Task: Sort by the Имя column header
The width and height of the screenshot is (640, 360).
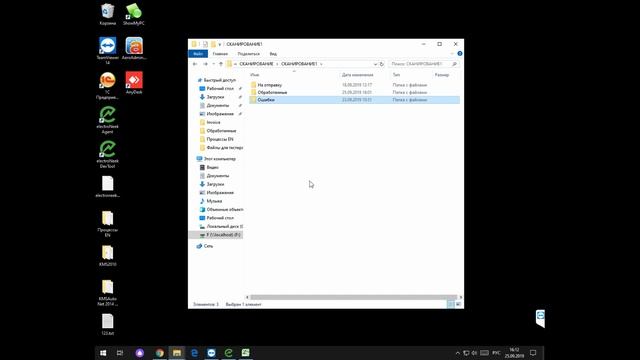Action: pyautogui.click(x=294, y=75)
